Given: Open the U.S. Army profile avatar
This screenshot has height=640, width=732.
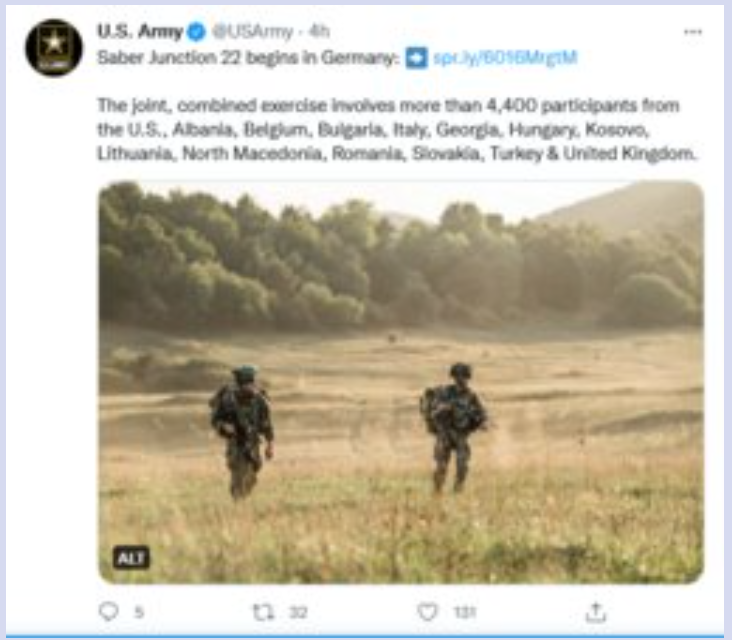Looking at the screenshot, I should tap(54, 48).
